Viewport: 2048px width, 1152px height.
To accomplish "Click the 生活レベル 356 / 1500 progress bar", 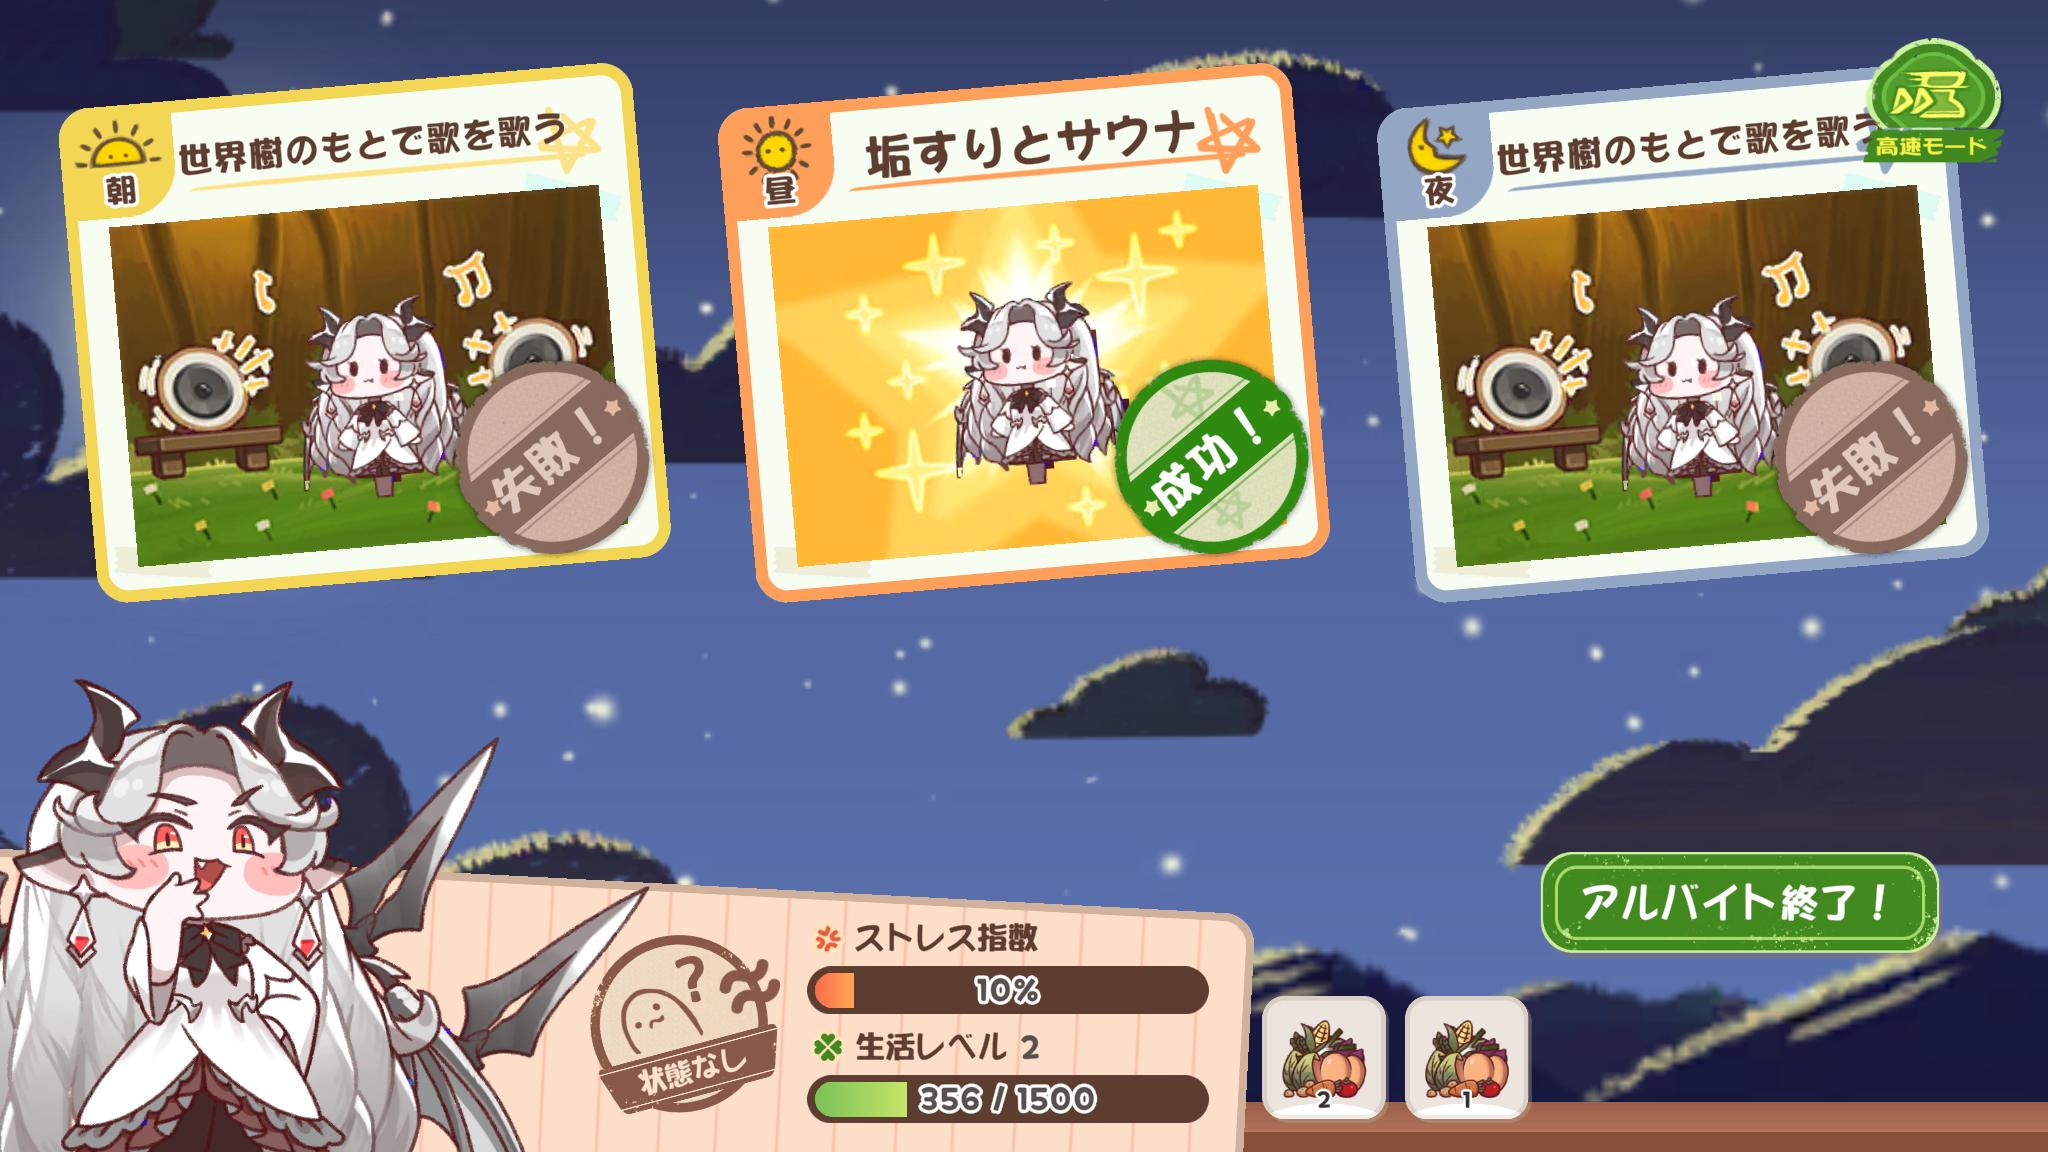I will tap(1008, 1099).
